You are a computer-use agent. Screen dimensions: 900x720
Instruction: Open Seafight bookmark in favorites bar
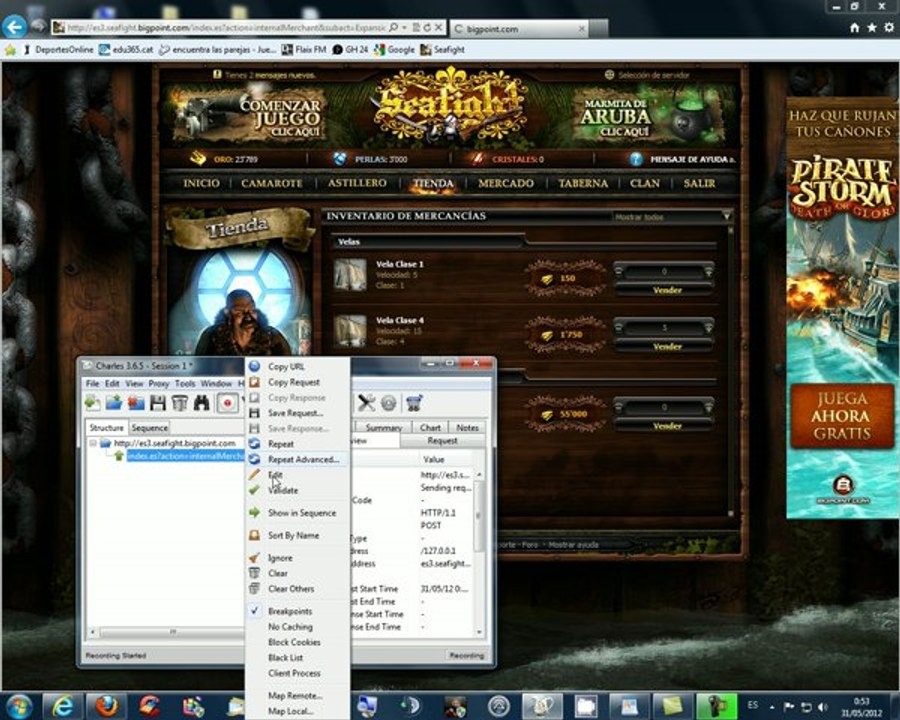[x=443, y=50]
